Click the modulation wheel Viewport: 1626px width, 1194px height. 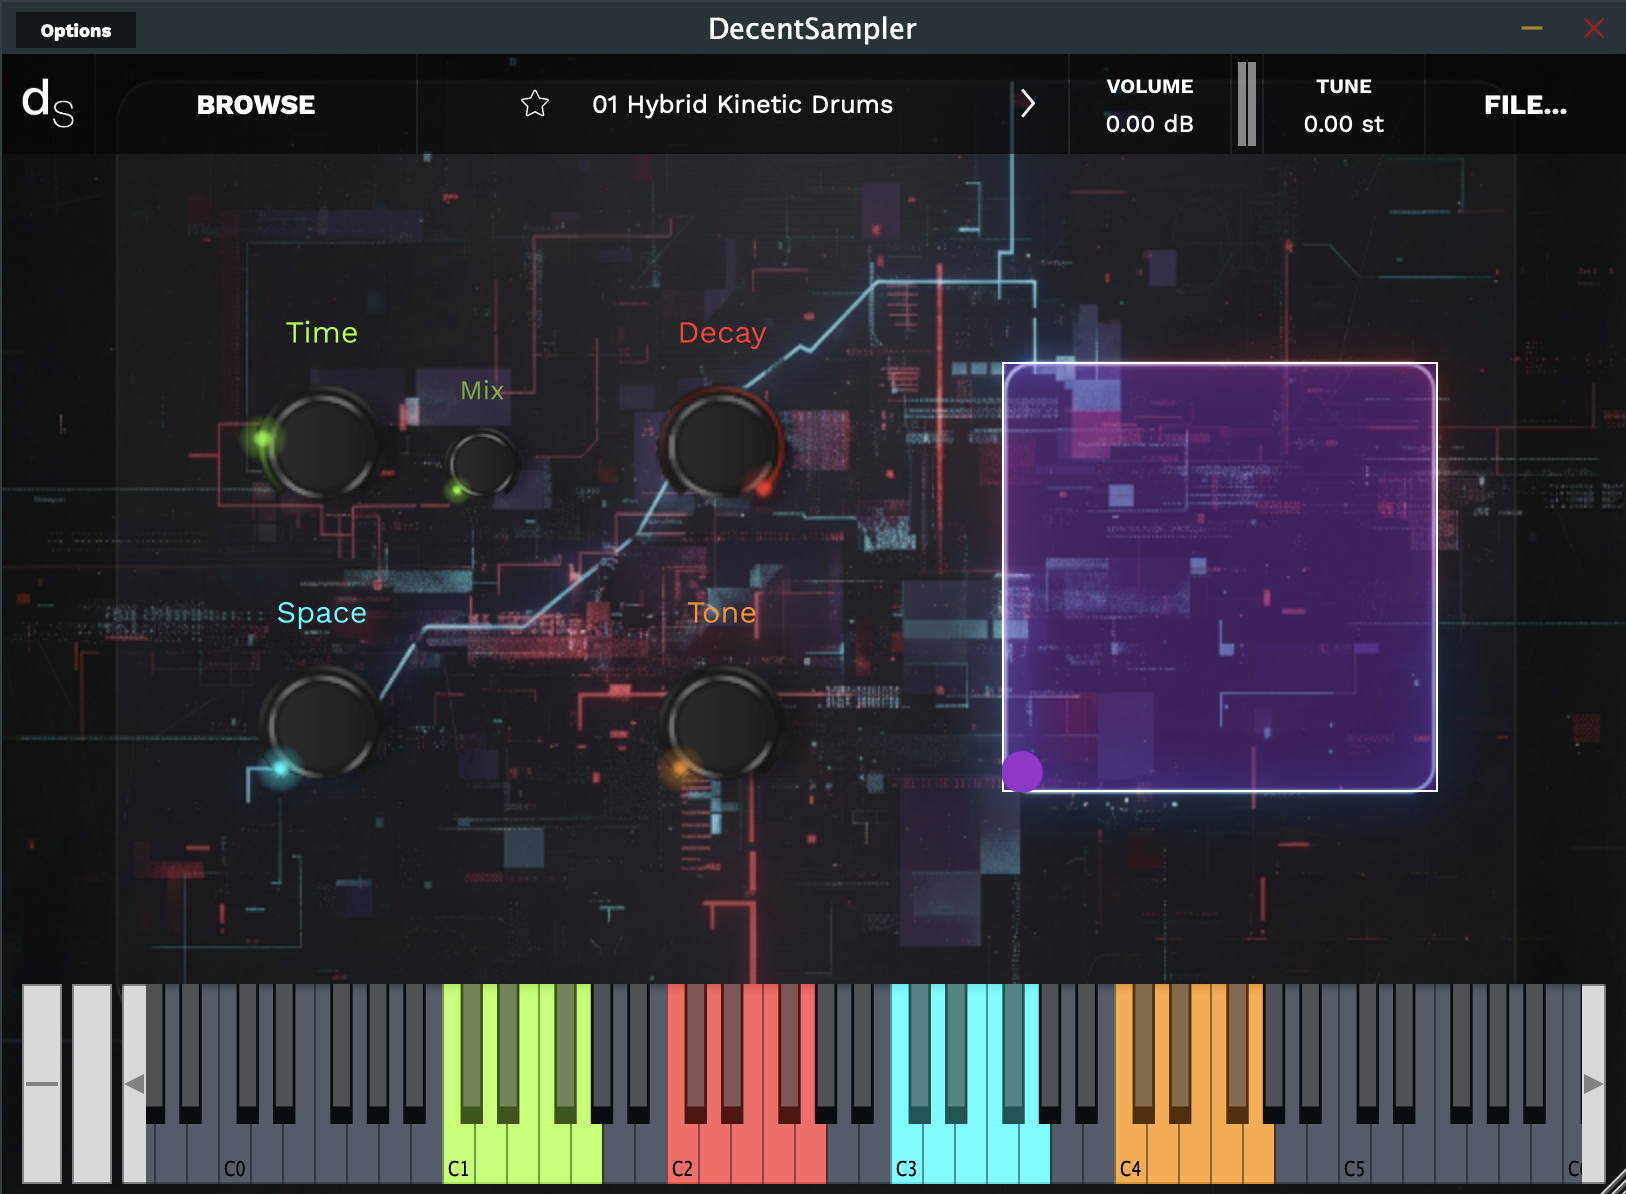(x=92, y=1084)
